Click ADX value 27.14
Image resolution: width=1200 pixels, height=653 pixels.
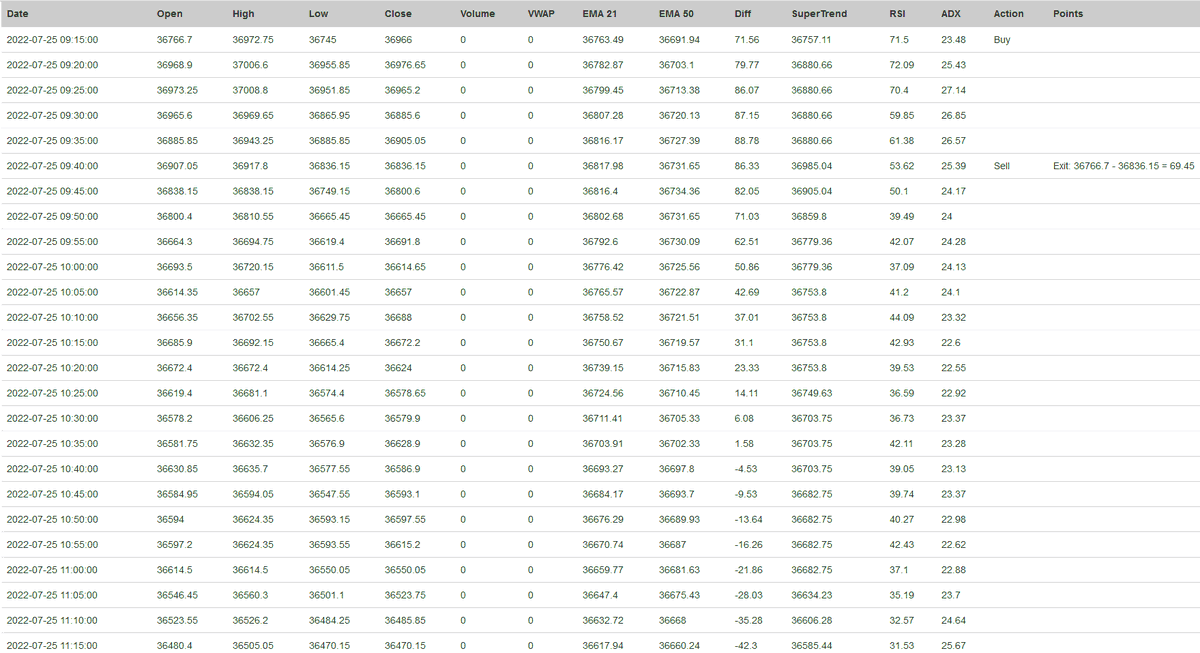point(954,90)
